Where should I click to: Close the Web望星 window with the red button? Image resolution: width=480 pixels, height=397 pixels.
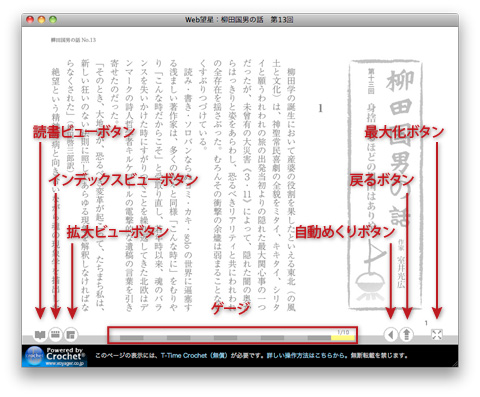click(30, 20)
